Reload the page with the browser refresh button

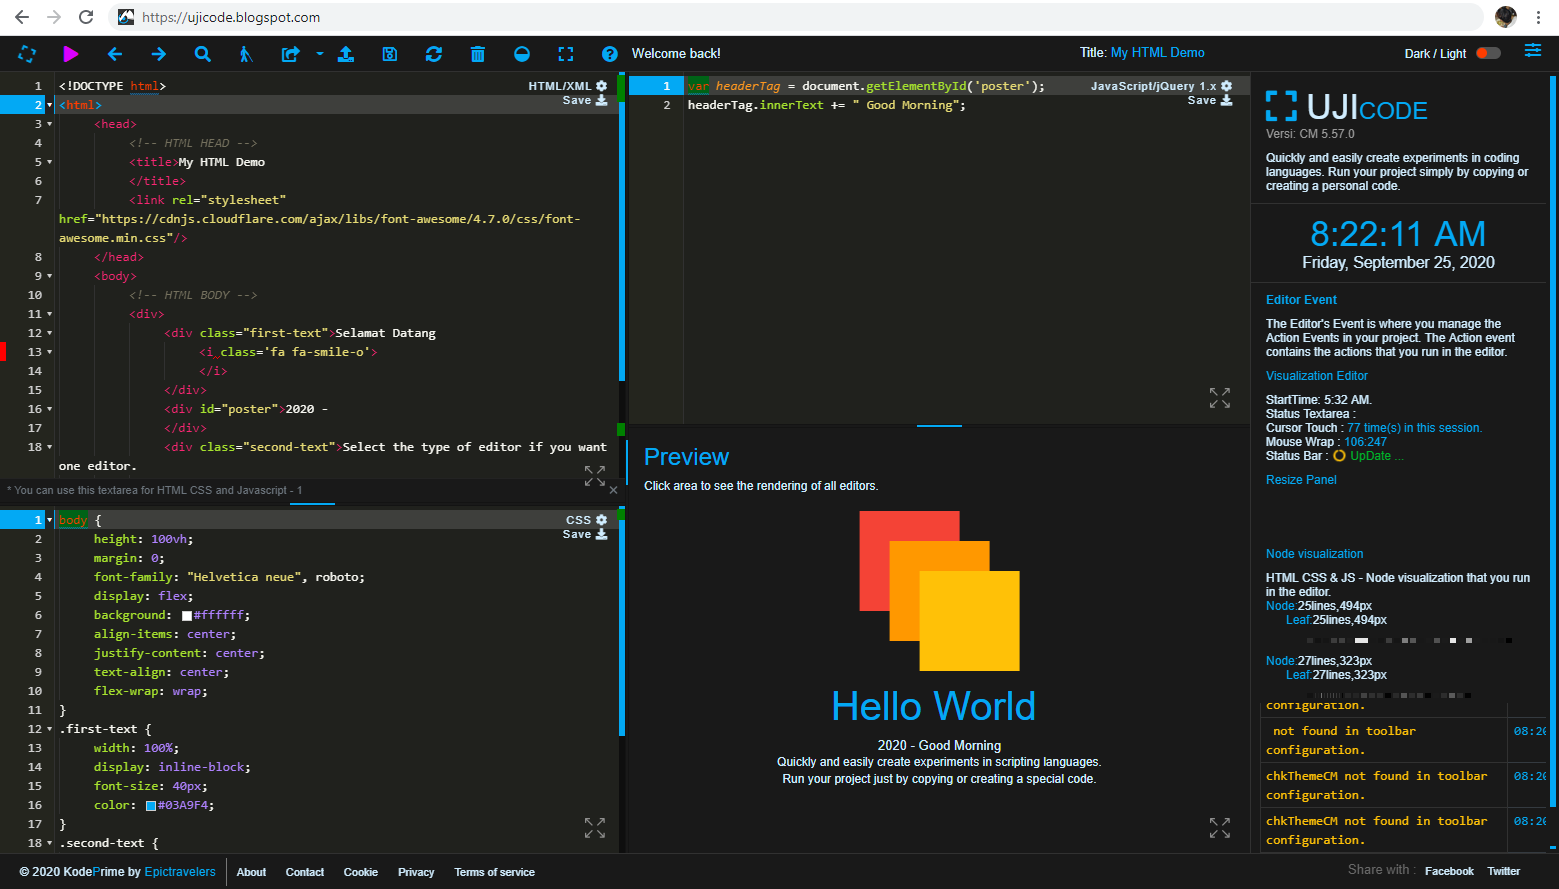pyautogui.click(x=86, y=17)
